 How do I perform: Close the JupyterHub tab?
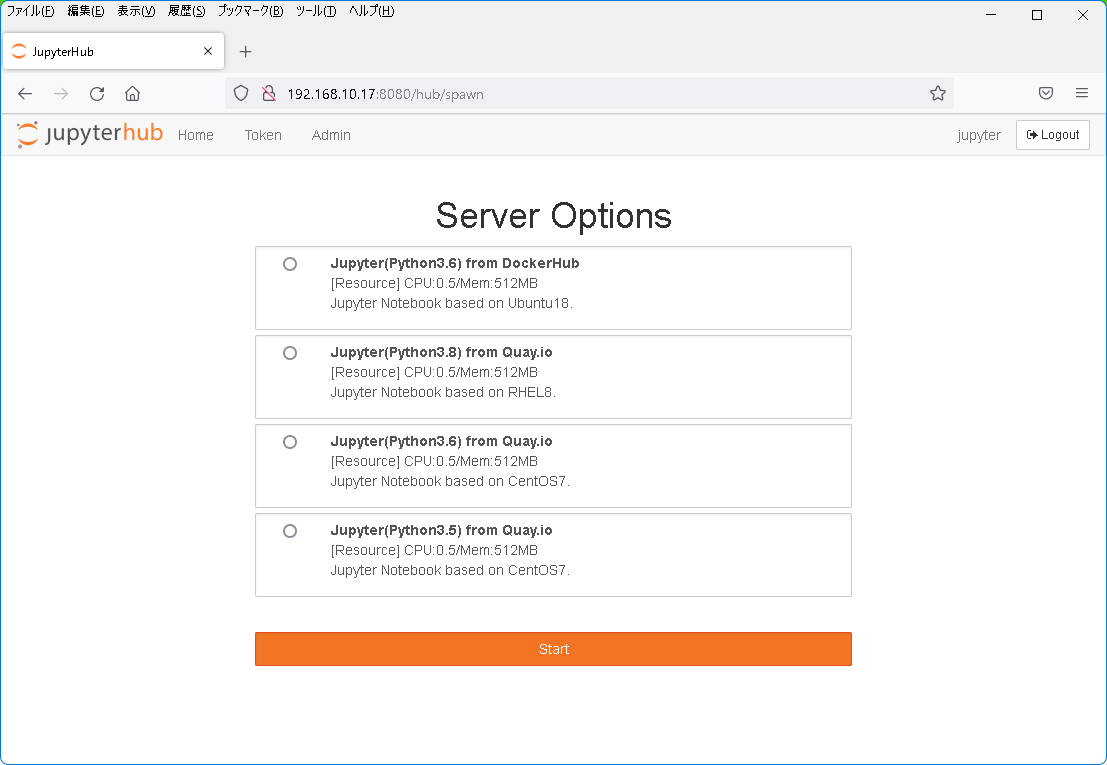pos(208,52)
